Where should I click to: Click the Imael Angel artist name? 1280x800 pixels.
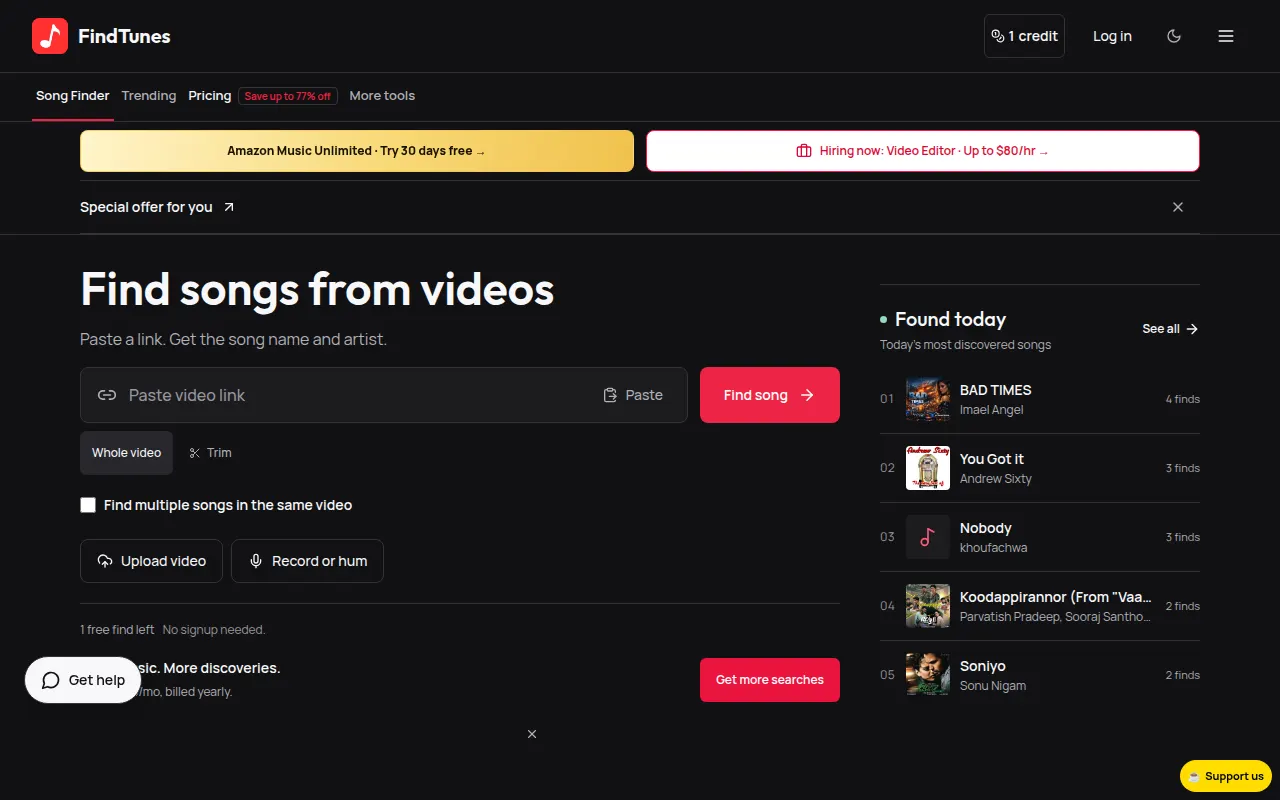pos(992,410)
